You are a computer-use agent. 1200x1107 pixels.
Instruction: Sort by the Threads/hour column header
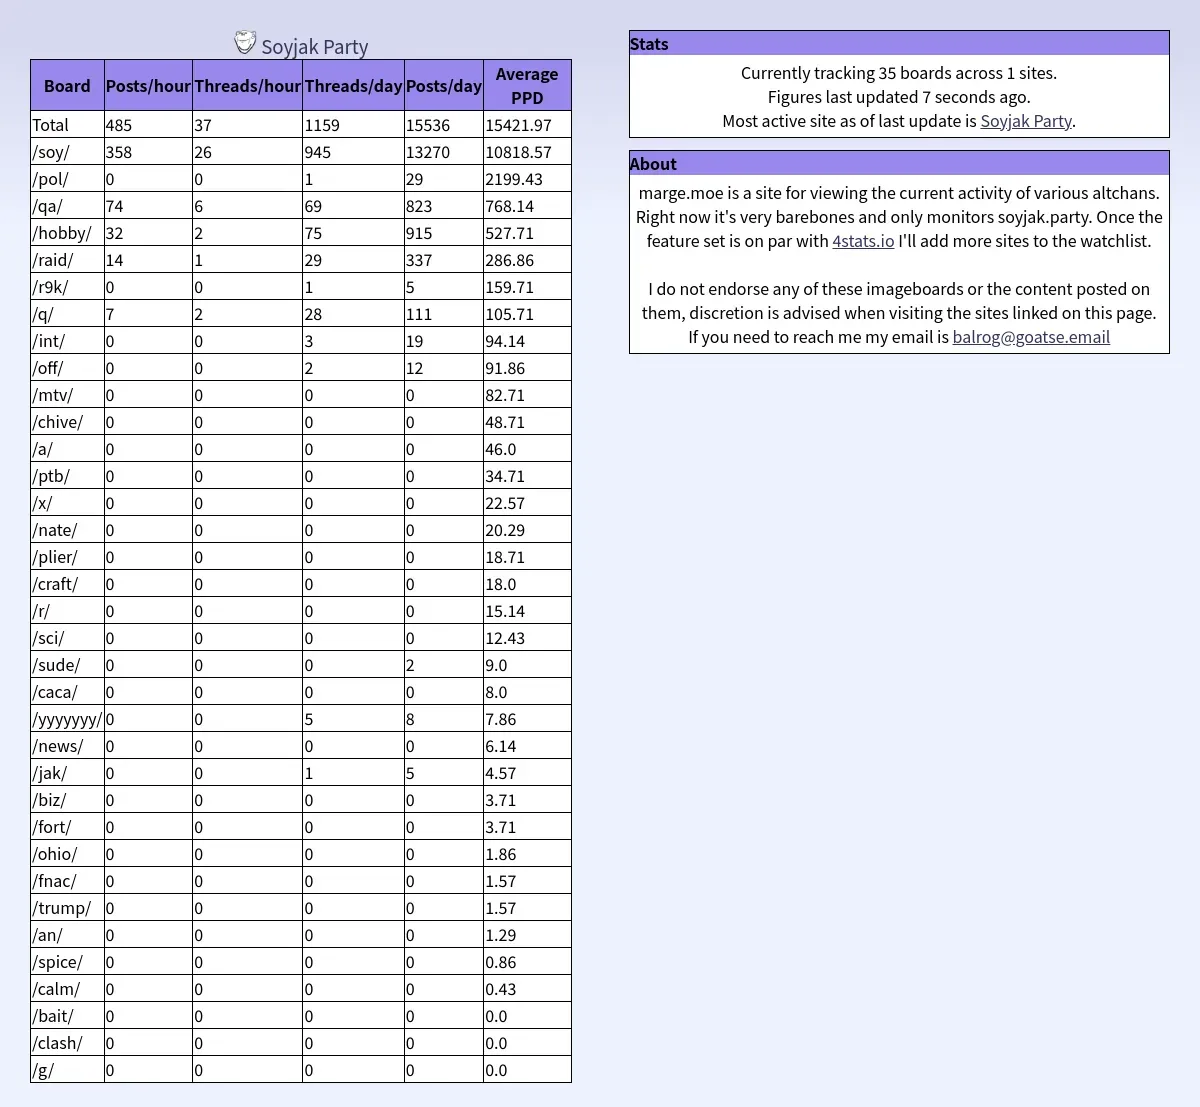click(x=247, y=86)
